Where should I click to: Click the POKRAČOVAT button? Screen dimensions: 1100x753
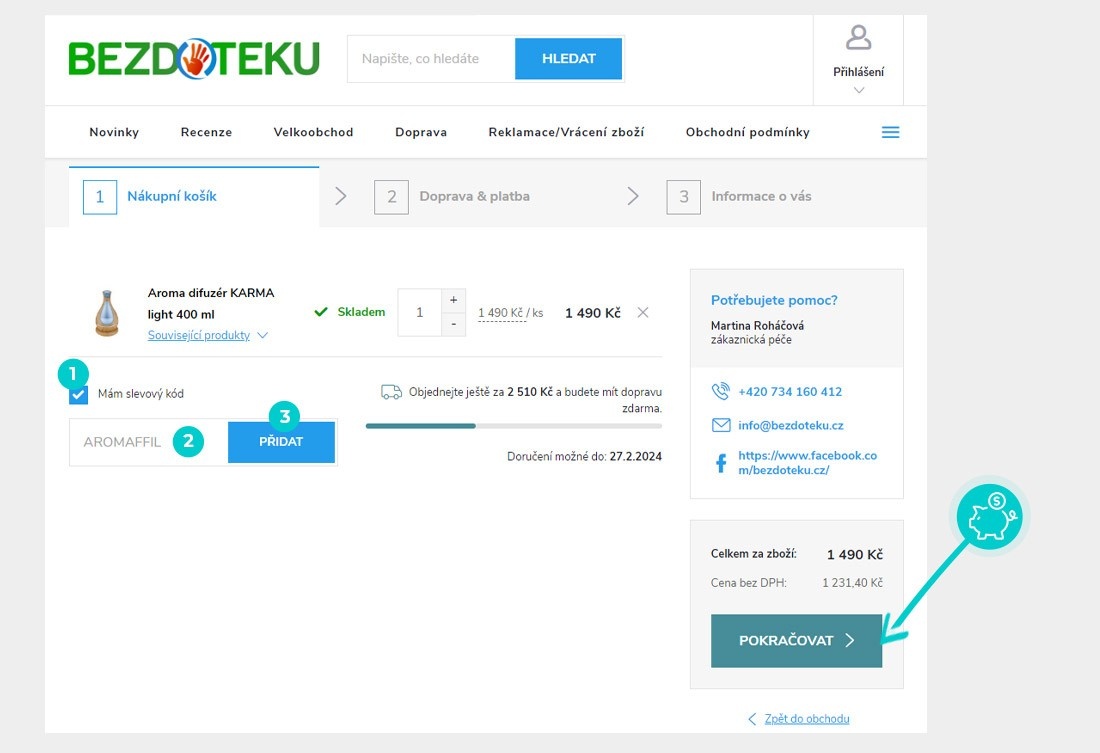tap(796, 641)
